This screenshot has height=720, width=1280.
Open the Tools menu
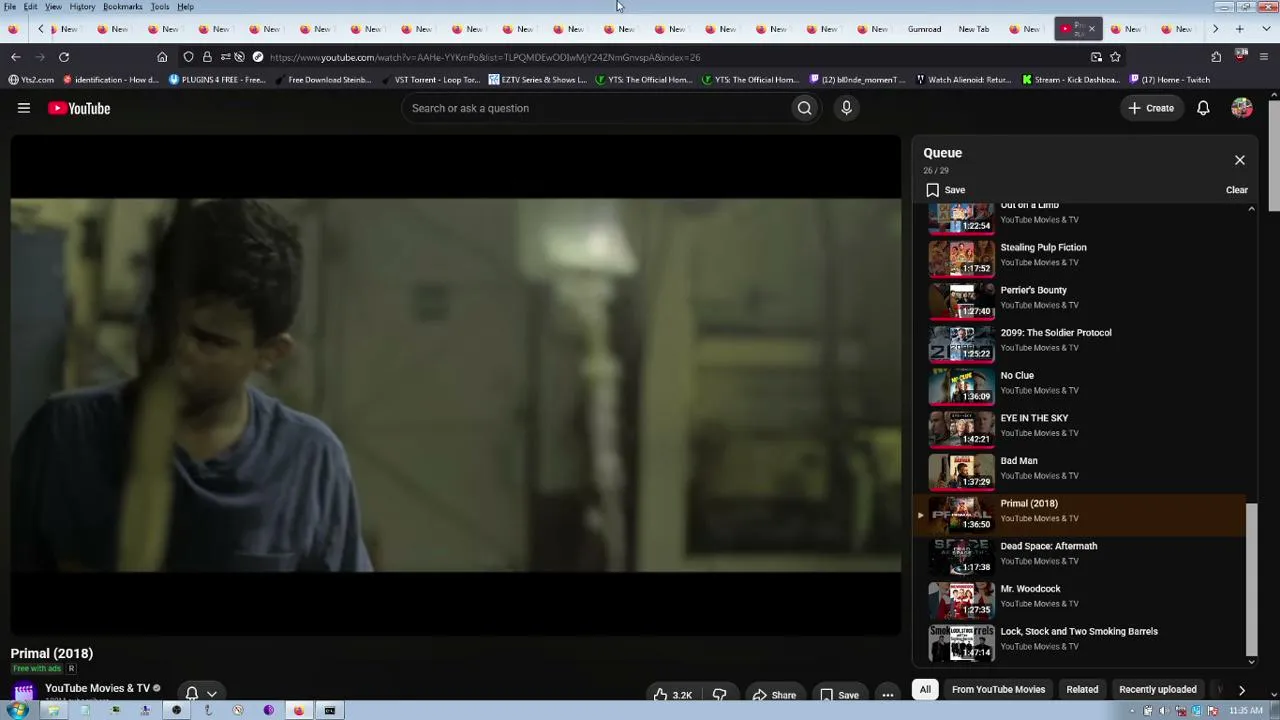click(x=160, y=7)
